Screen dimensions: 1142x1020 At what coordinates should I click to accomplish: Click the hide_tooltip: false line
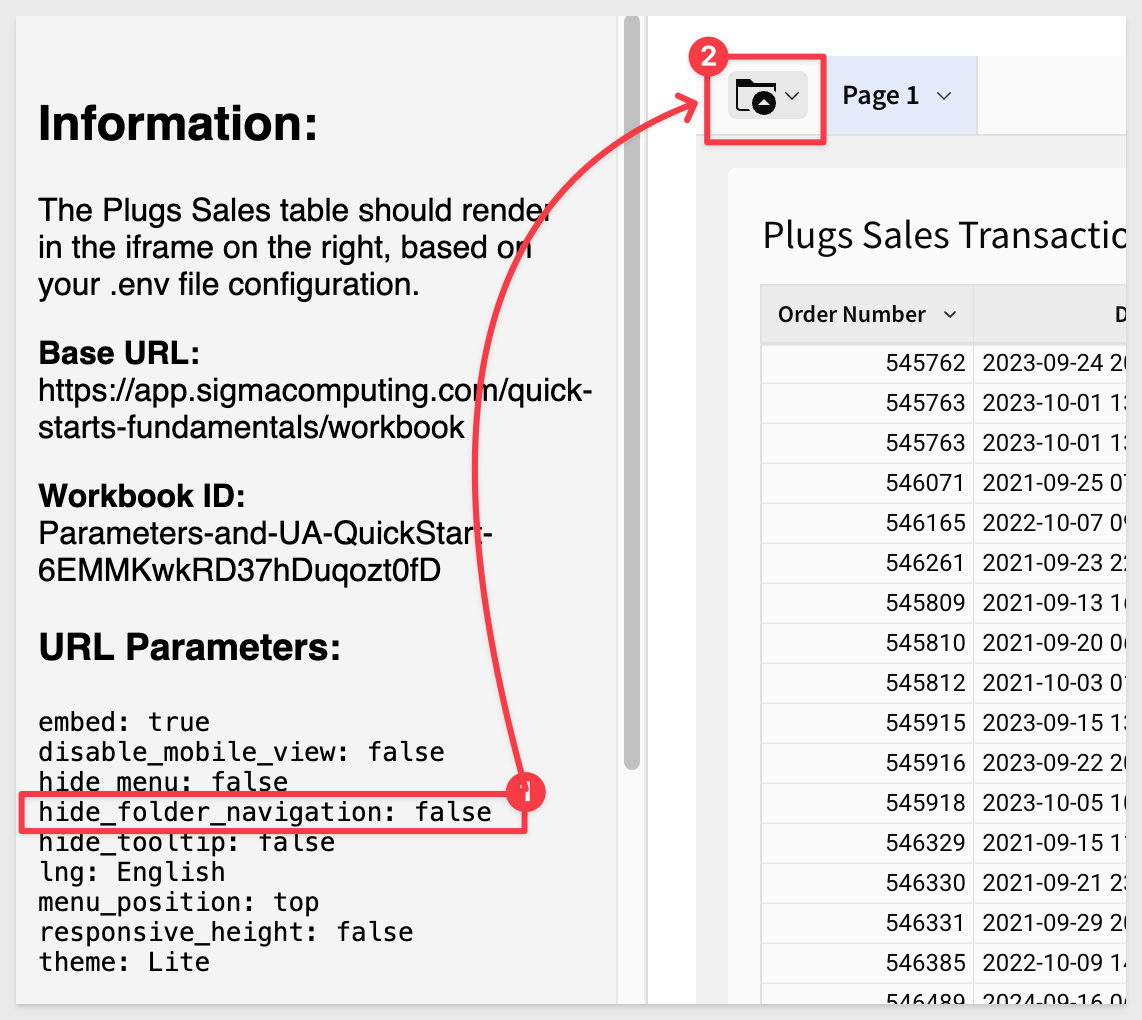coord(186,842)
